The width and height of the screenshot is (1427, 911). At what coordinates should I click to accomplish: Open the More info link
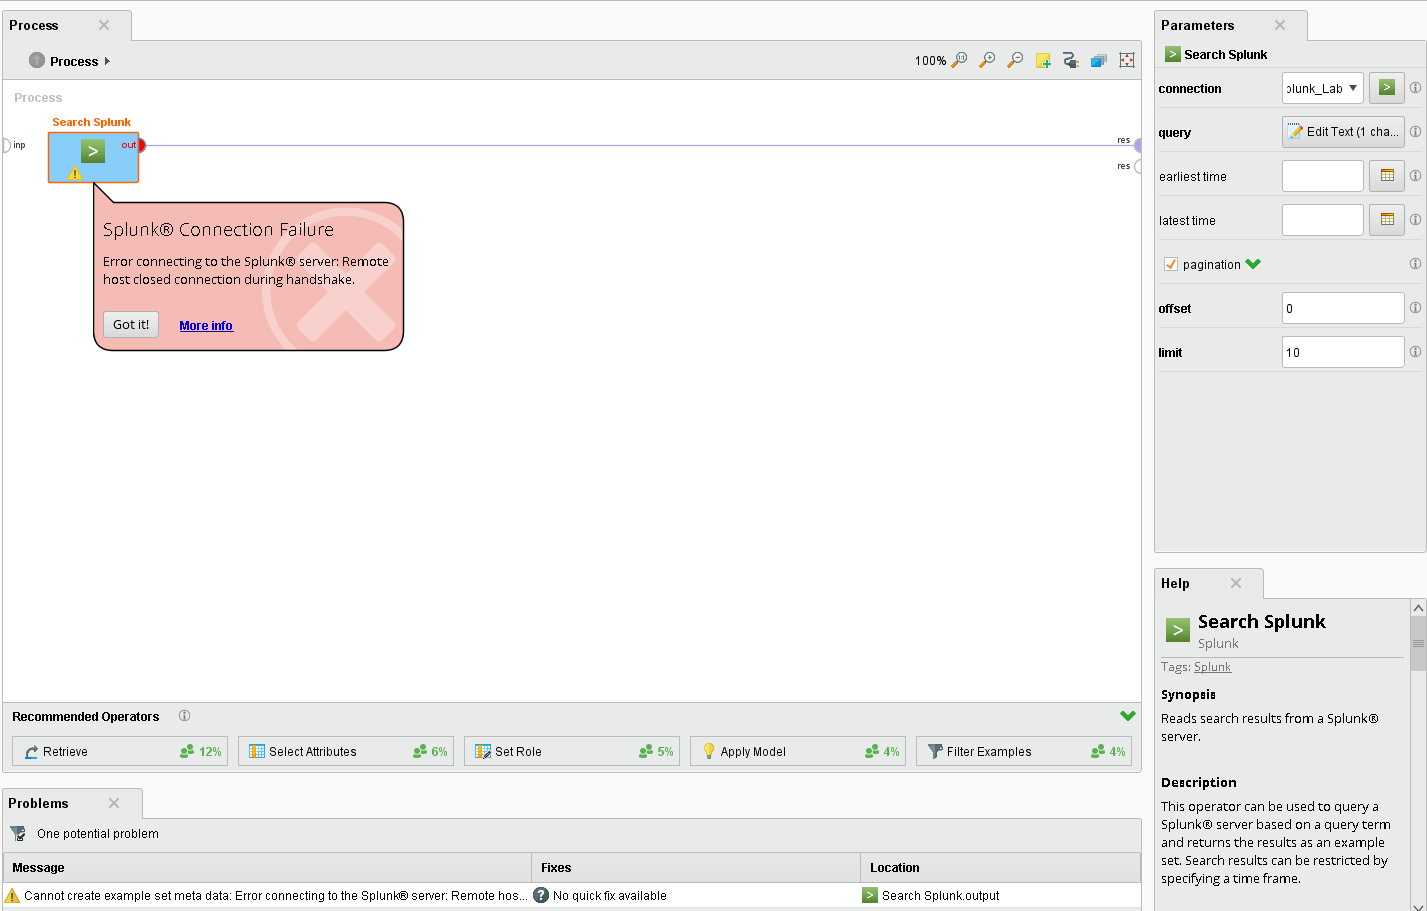(x=205, y=325)
